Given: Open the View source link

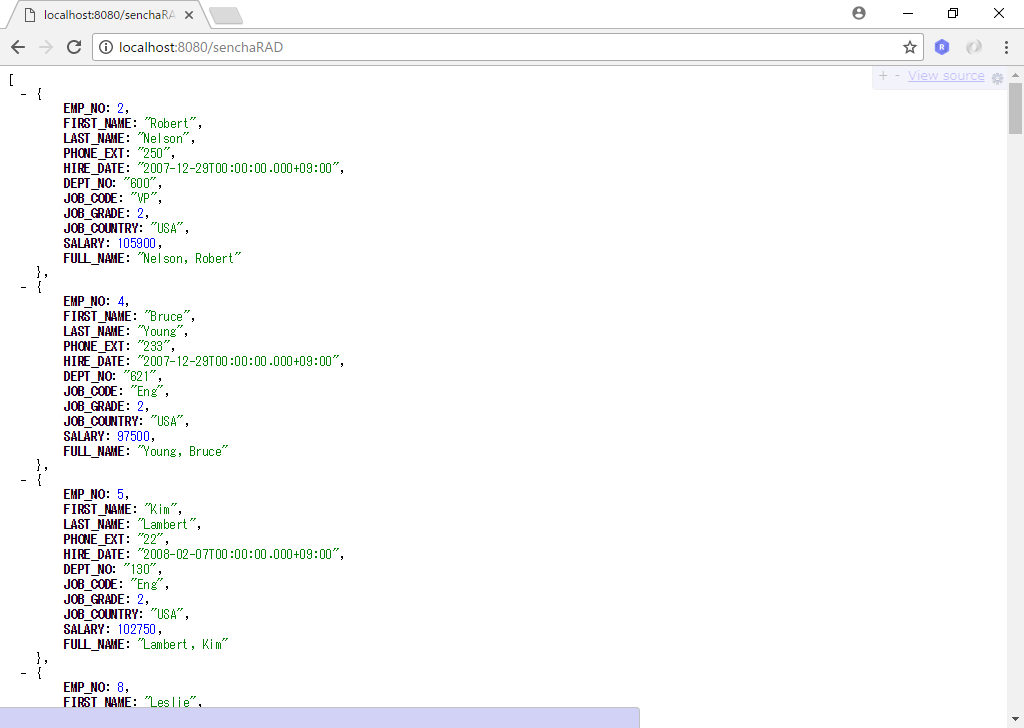Looking at the screenshot, I should pos(945,76).
